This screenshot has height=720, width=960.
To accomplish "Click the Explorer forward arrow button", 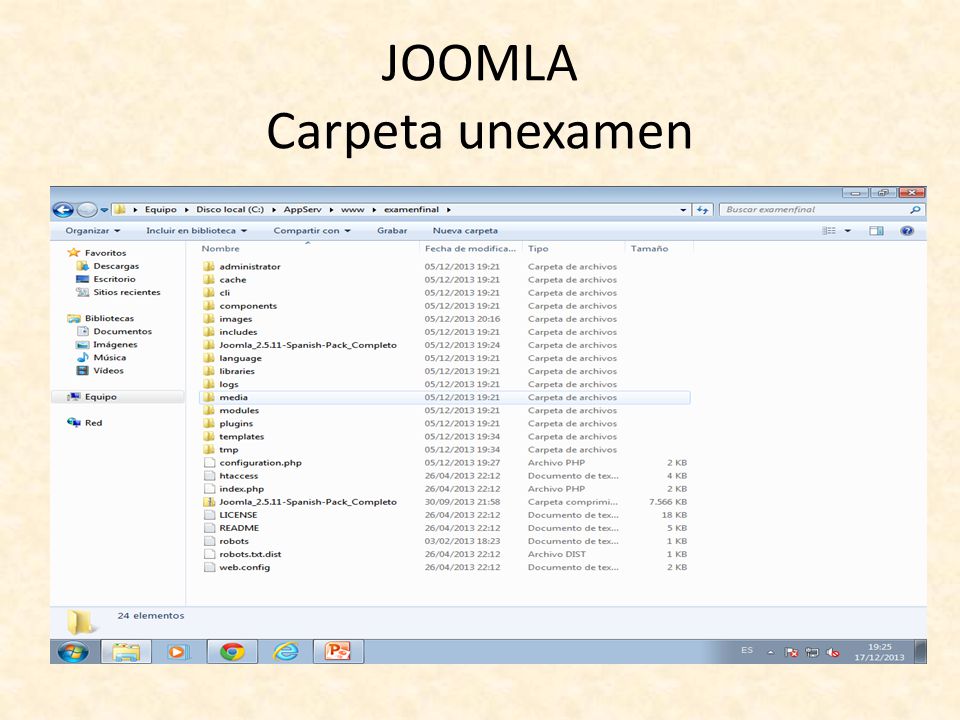I will [87, 210].
